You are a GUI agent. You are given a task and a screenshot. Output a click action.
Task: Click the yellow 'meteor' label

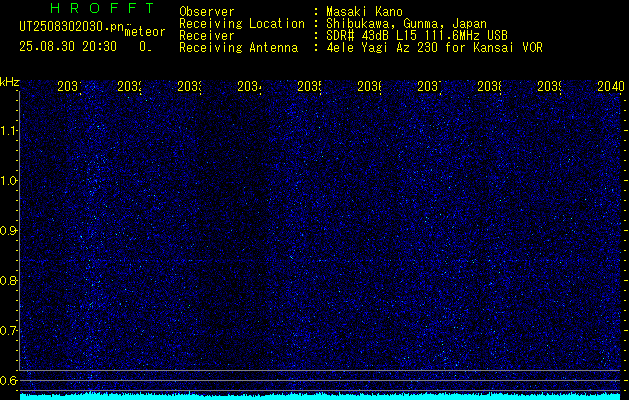click(145, 32)
